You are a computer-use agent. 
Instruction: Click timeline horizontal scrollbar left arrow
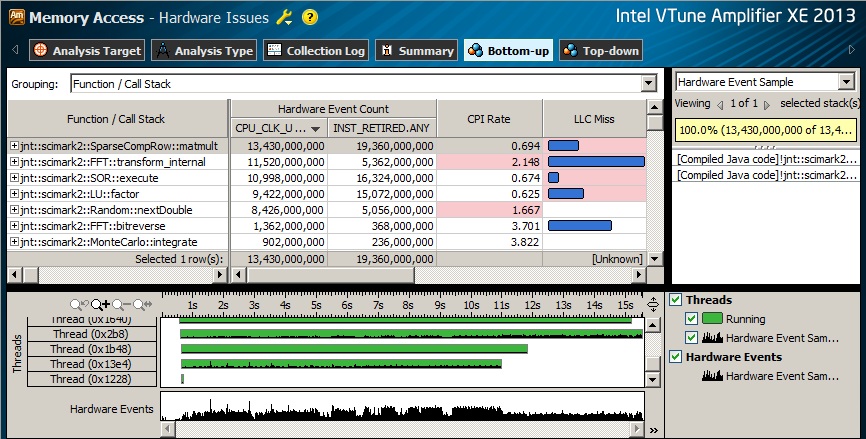[167, 429]
